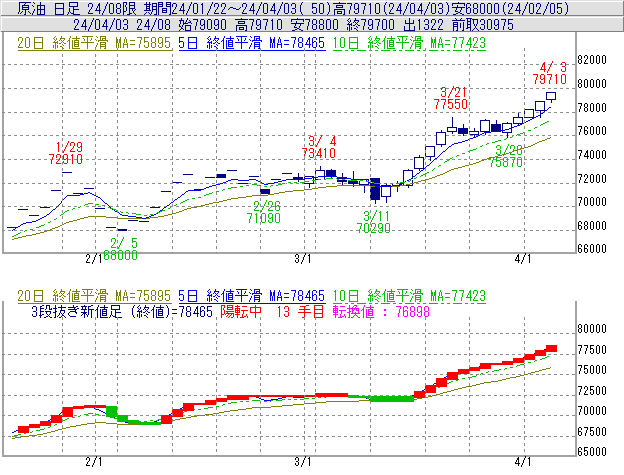Click the 2/5 68000 low label
This screenshot has width=624, height=475.
[120, 249]
